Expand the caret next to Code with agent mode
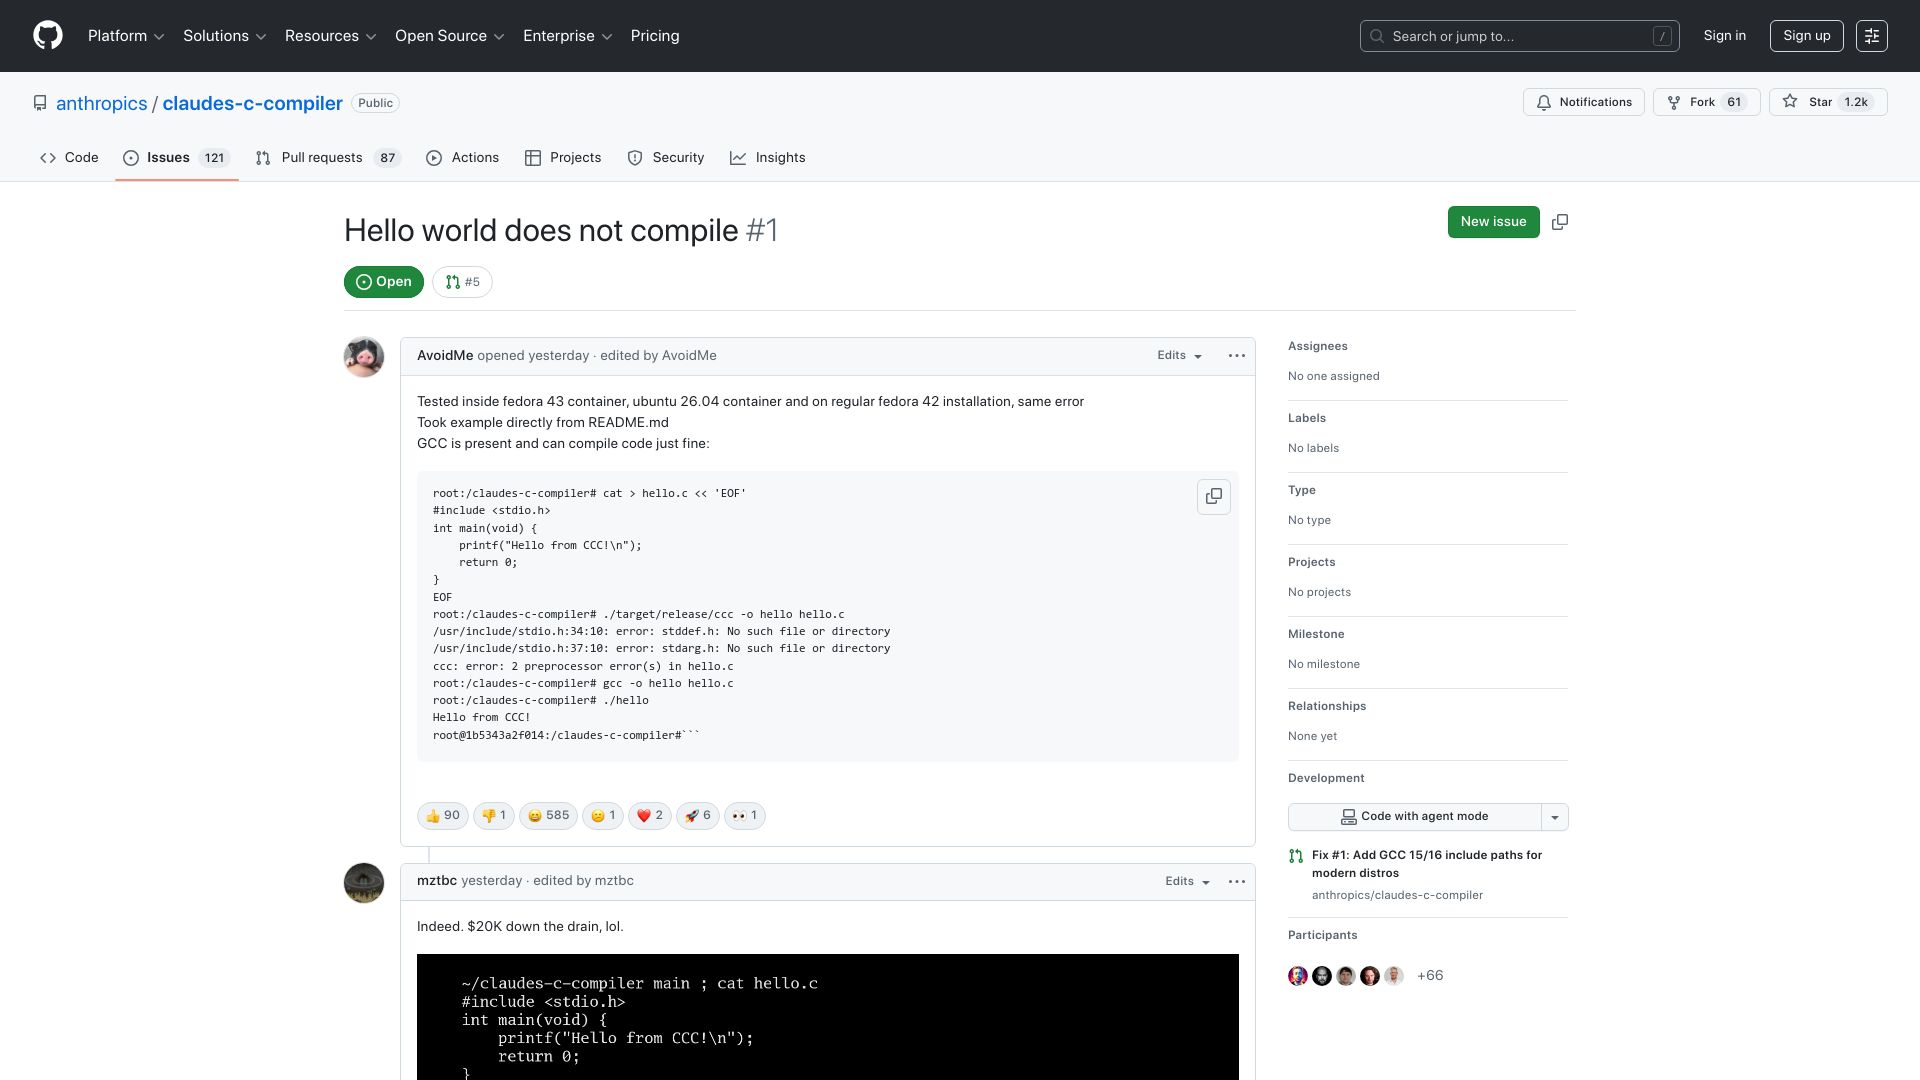 (x=1555, y=817)
